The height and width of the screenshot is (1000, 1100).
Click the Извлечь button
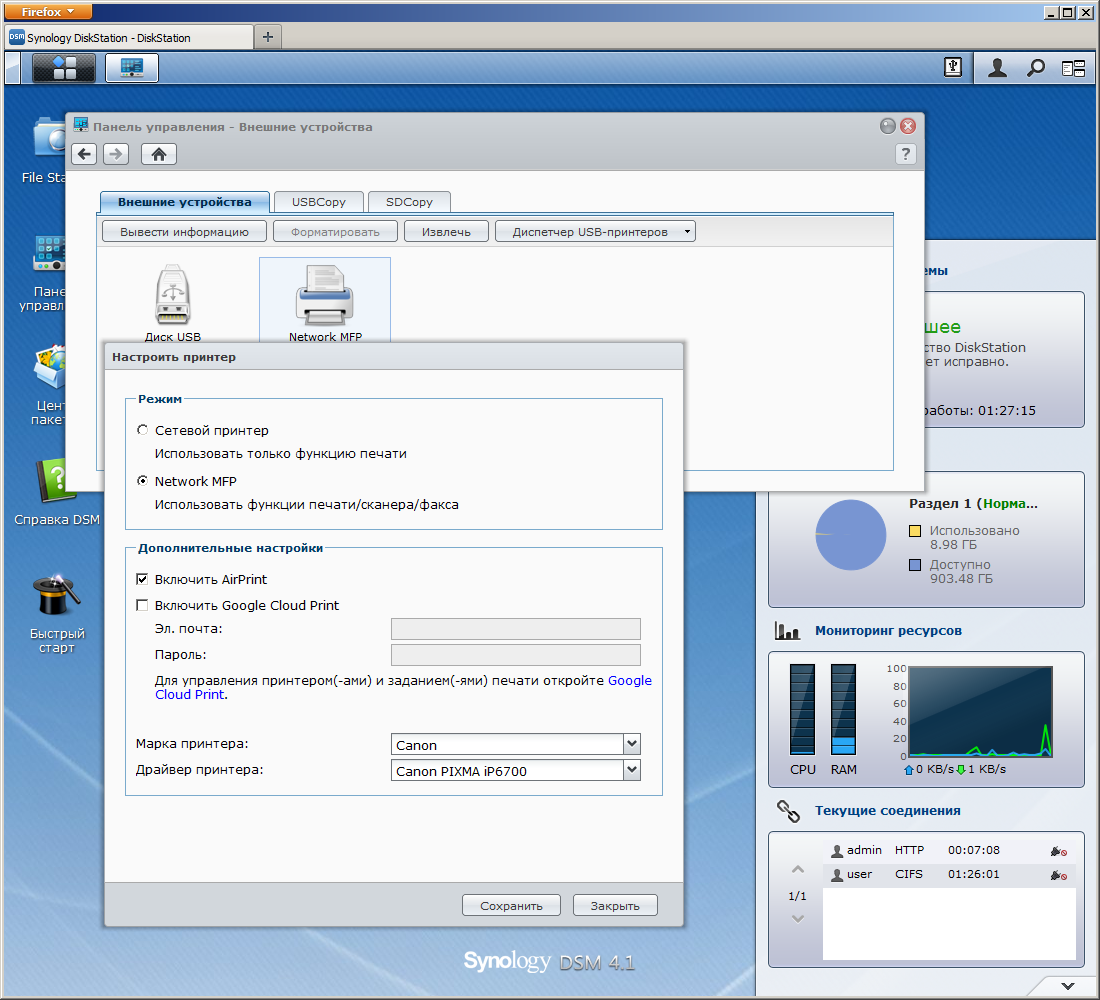pyautogui.click(x=446, y=232)
